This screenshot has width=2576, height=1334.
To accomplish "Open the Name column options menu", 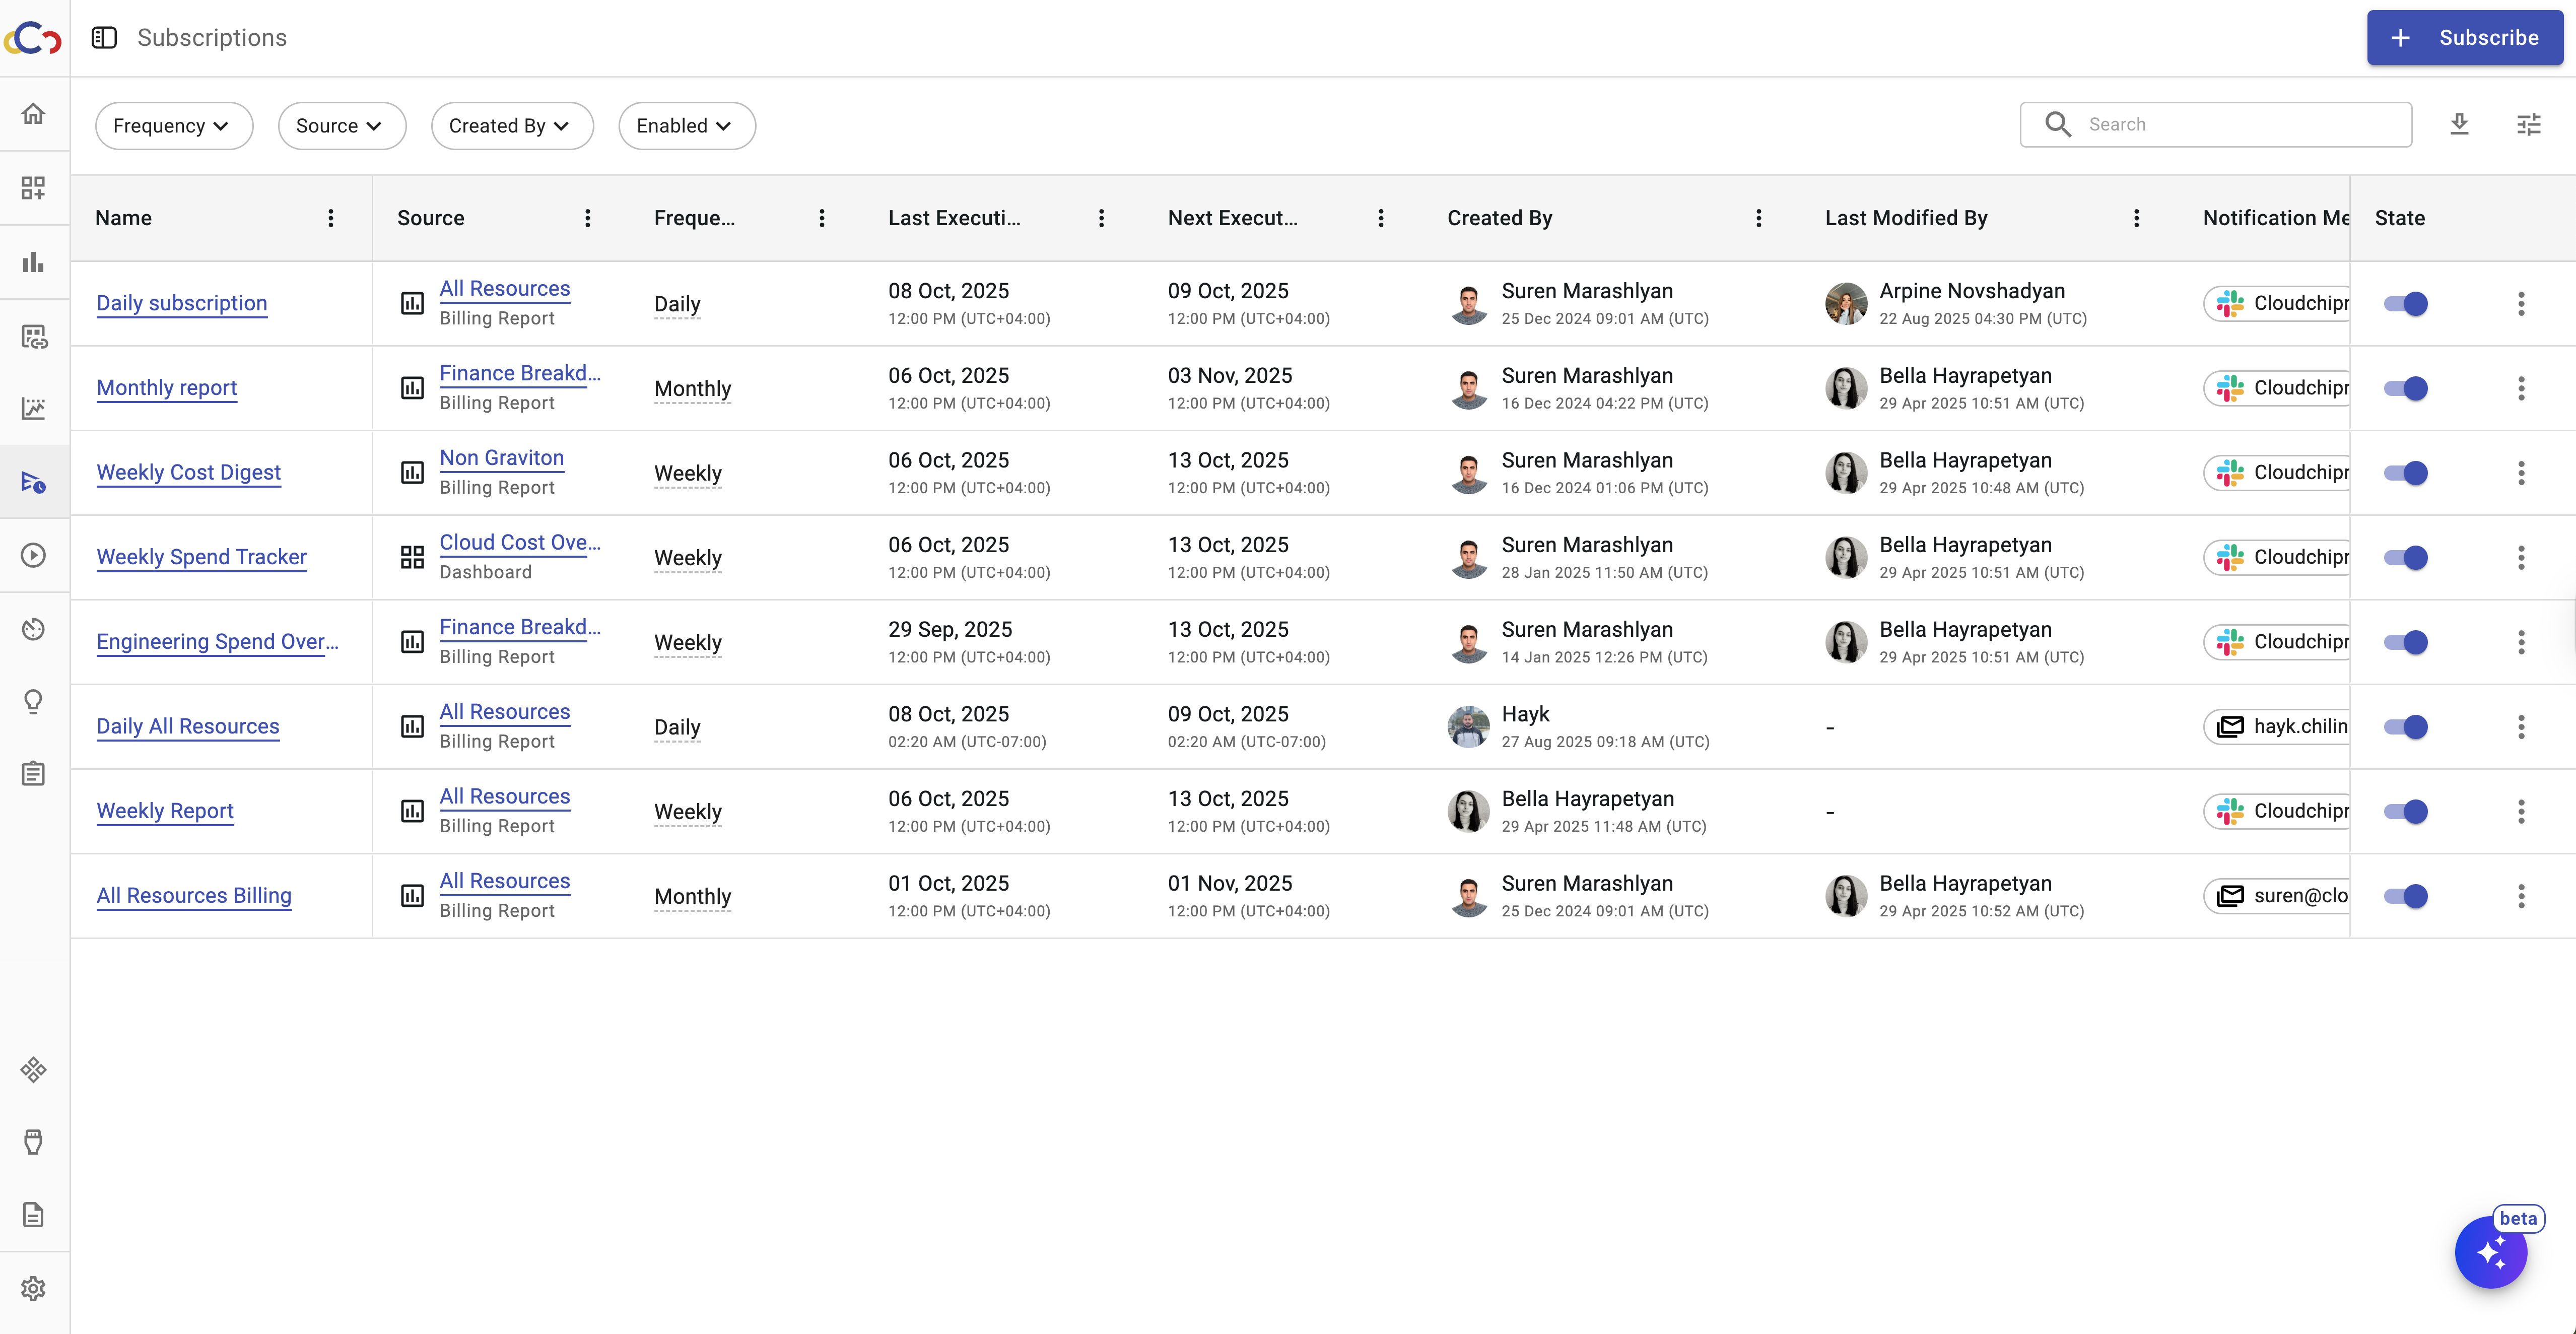I will [x=331, y=218].
